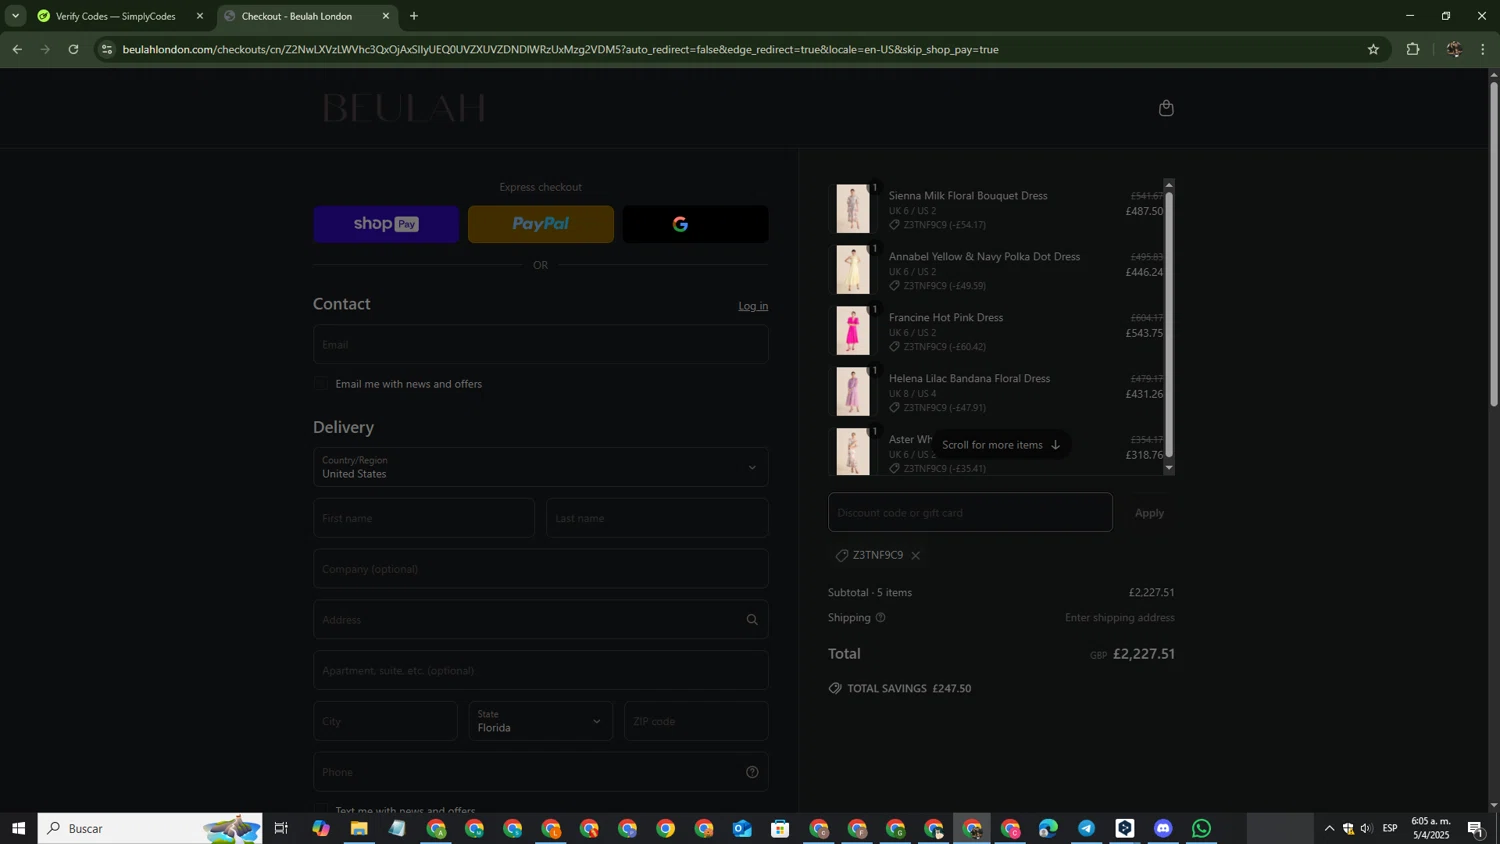
Task: Open Helena Lilac Bandana Floral Dress thumbnail
Action: click(x=853, y=392)
